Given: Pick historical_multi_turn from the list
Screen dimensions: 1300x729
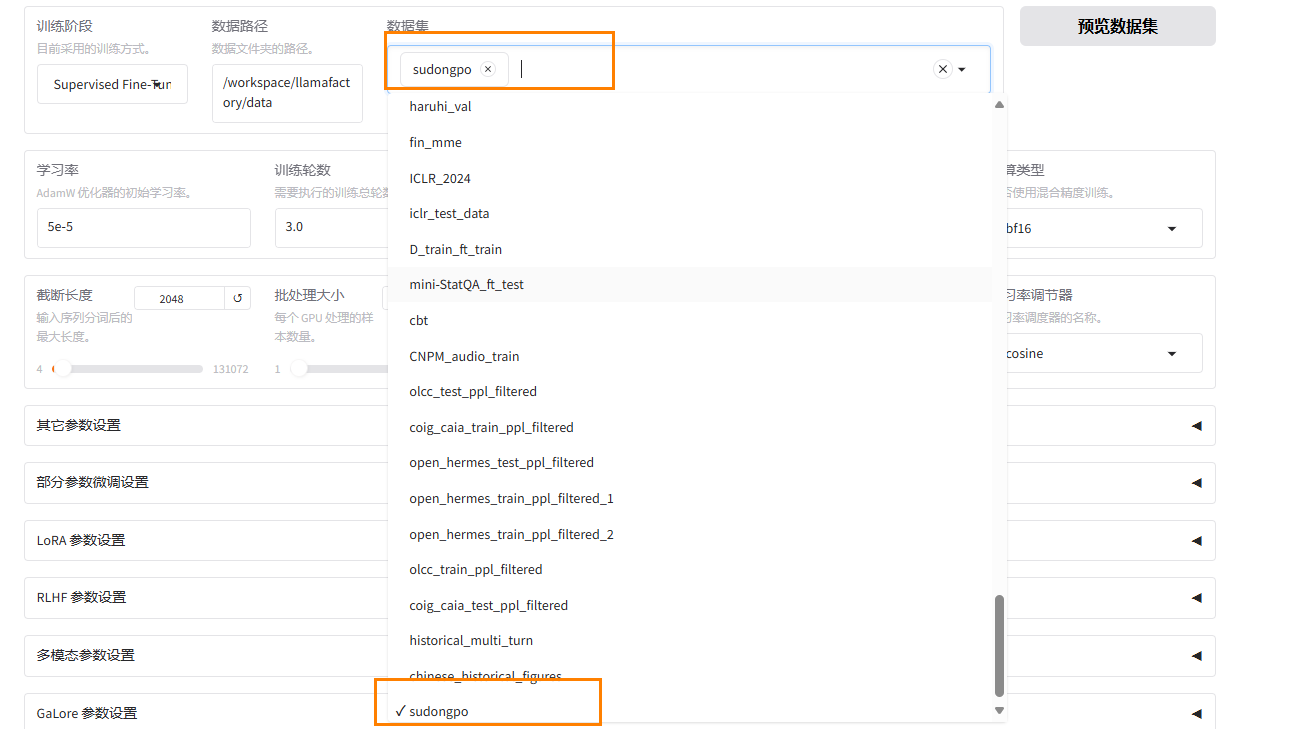Looking at the screenshot, I should 471,640.
